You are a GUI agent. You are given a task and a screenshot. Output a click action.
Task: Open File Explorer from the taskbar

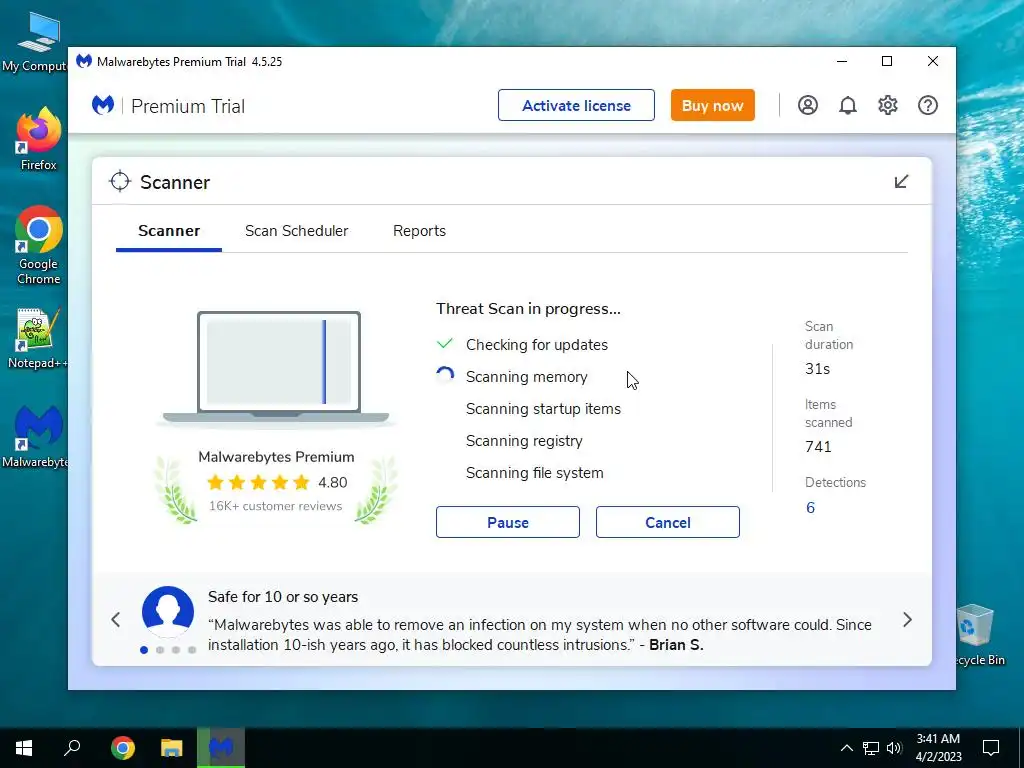coord(172,748)
